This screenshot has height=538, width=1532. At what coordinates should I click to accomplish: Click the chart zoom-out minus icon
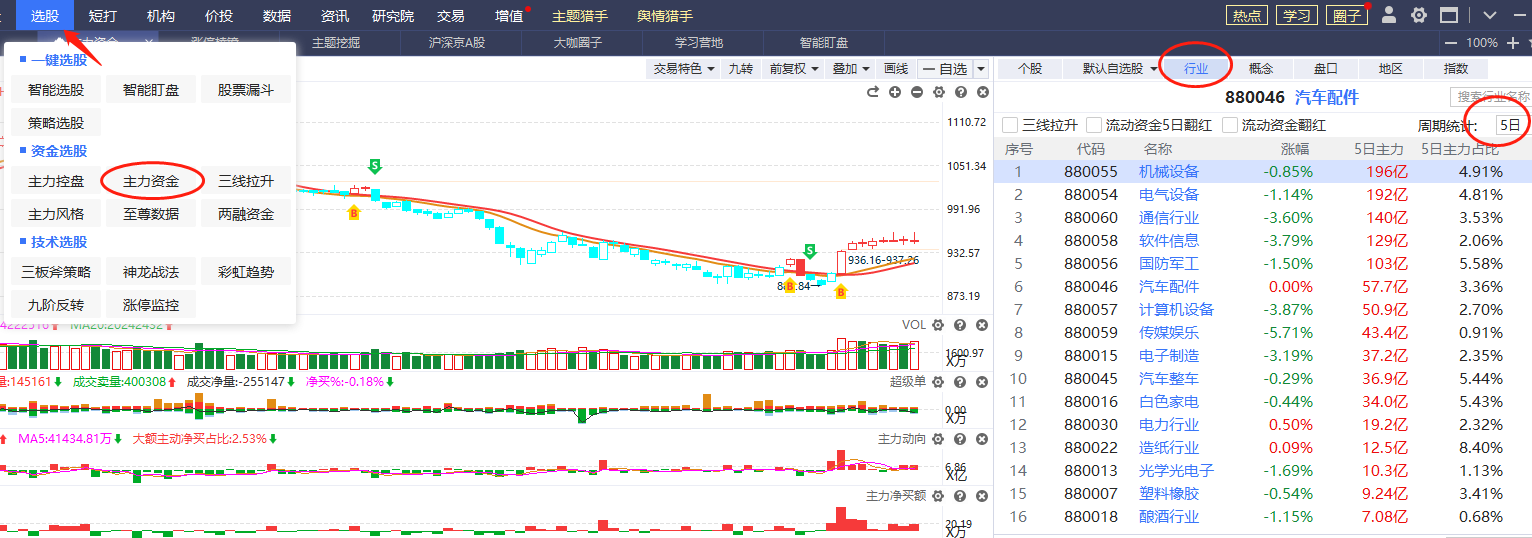point(916,93)
